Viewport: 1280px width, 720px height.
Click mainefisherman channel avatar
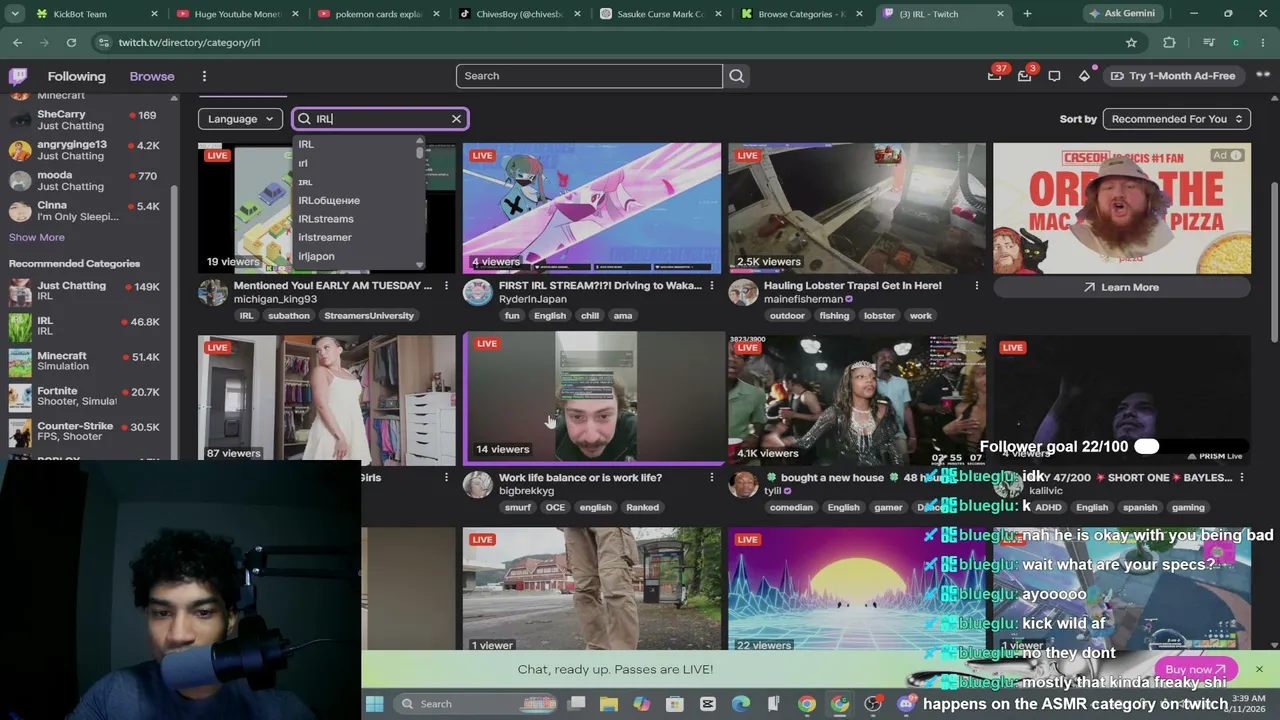743,293
